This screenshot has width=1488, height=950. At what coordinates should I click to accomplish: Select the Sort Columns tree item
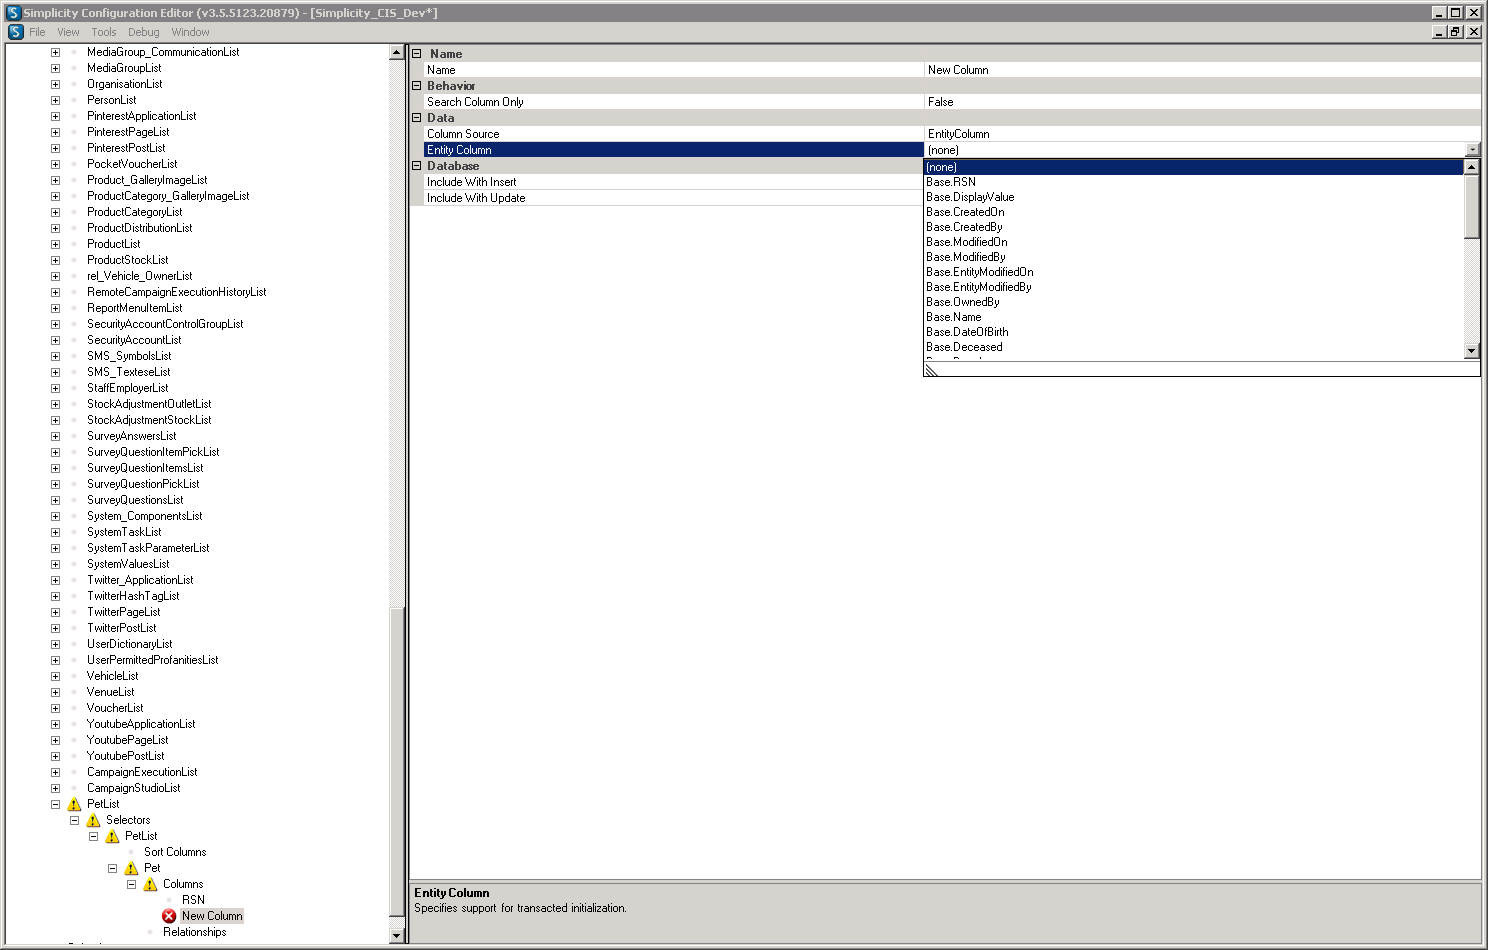click(175, 852)
